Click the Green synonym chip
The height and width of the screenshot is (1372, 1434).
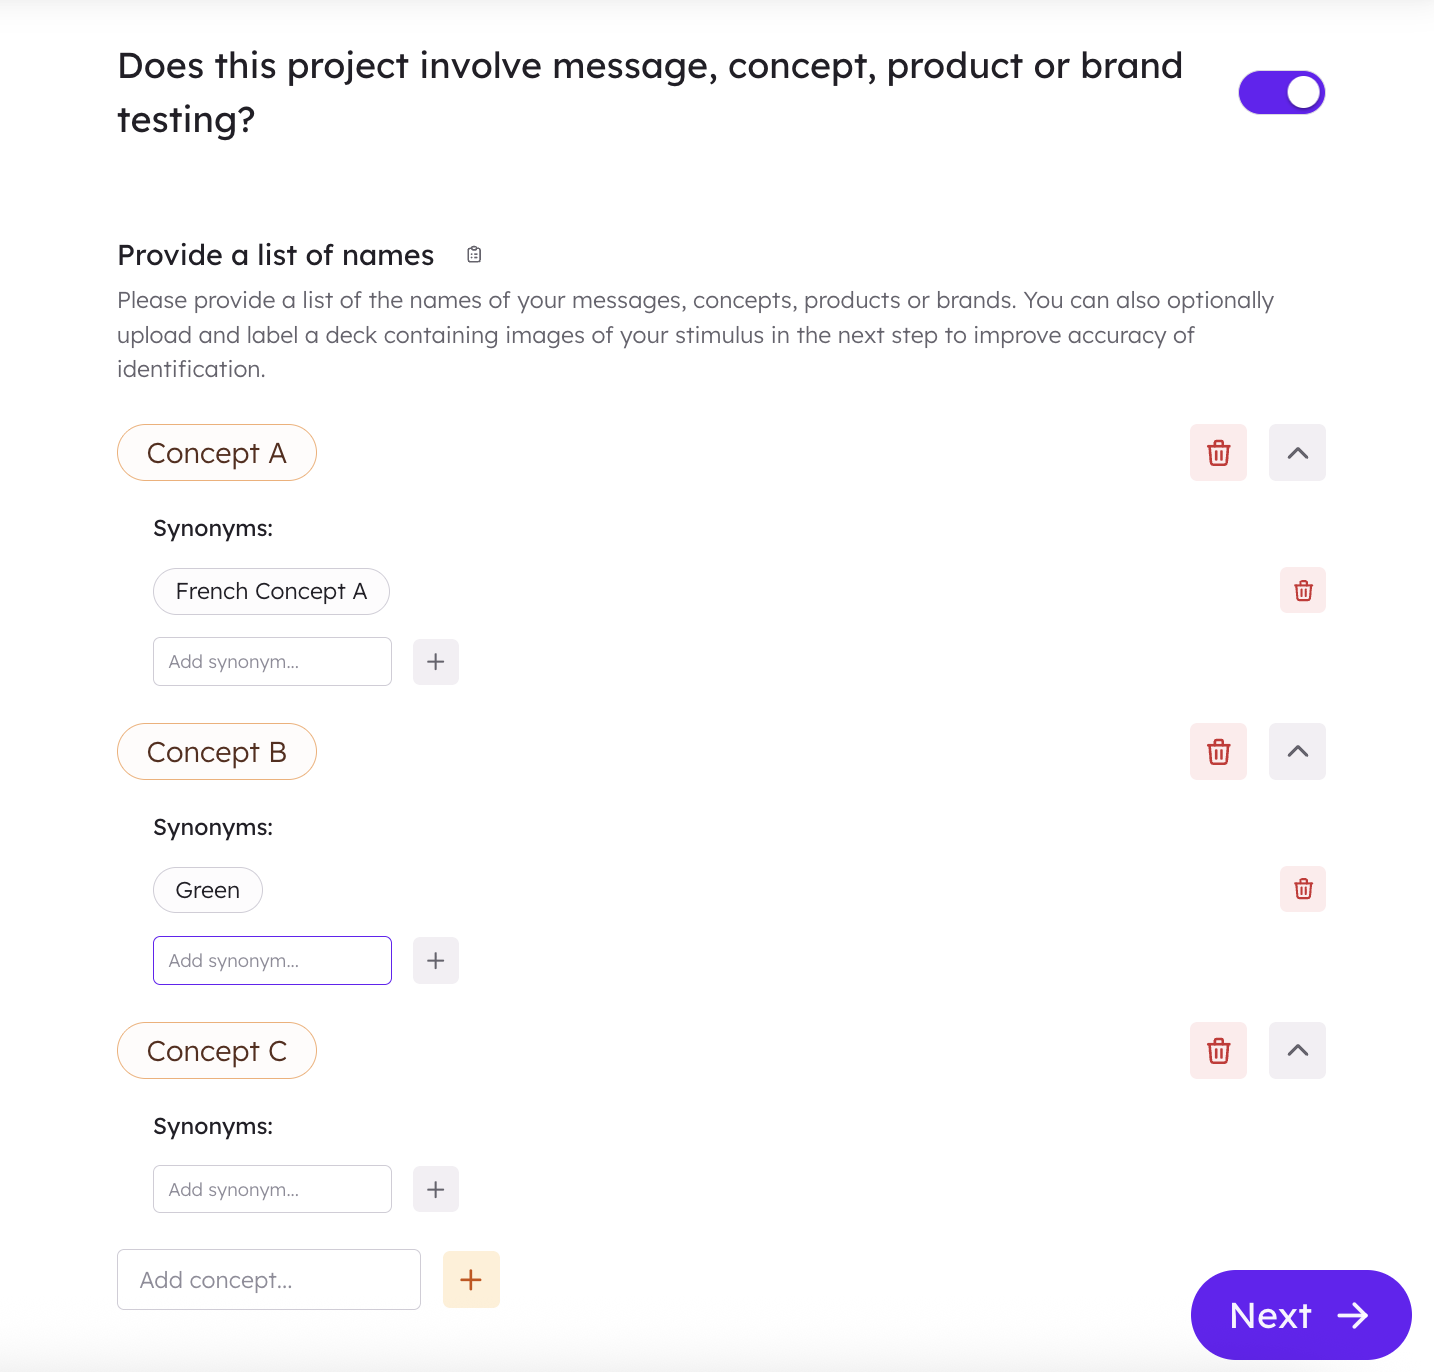point(208,890)
